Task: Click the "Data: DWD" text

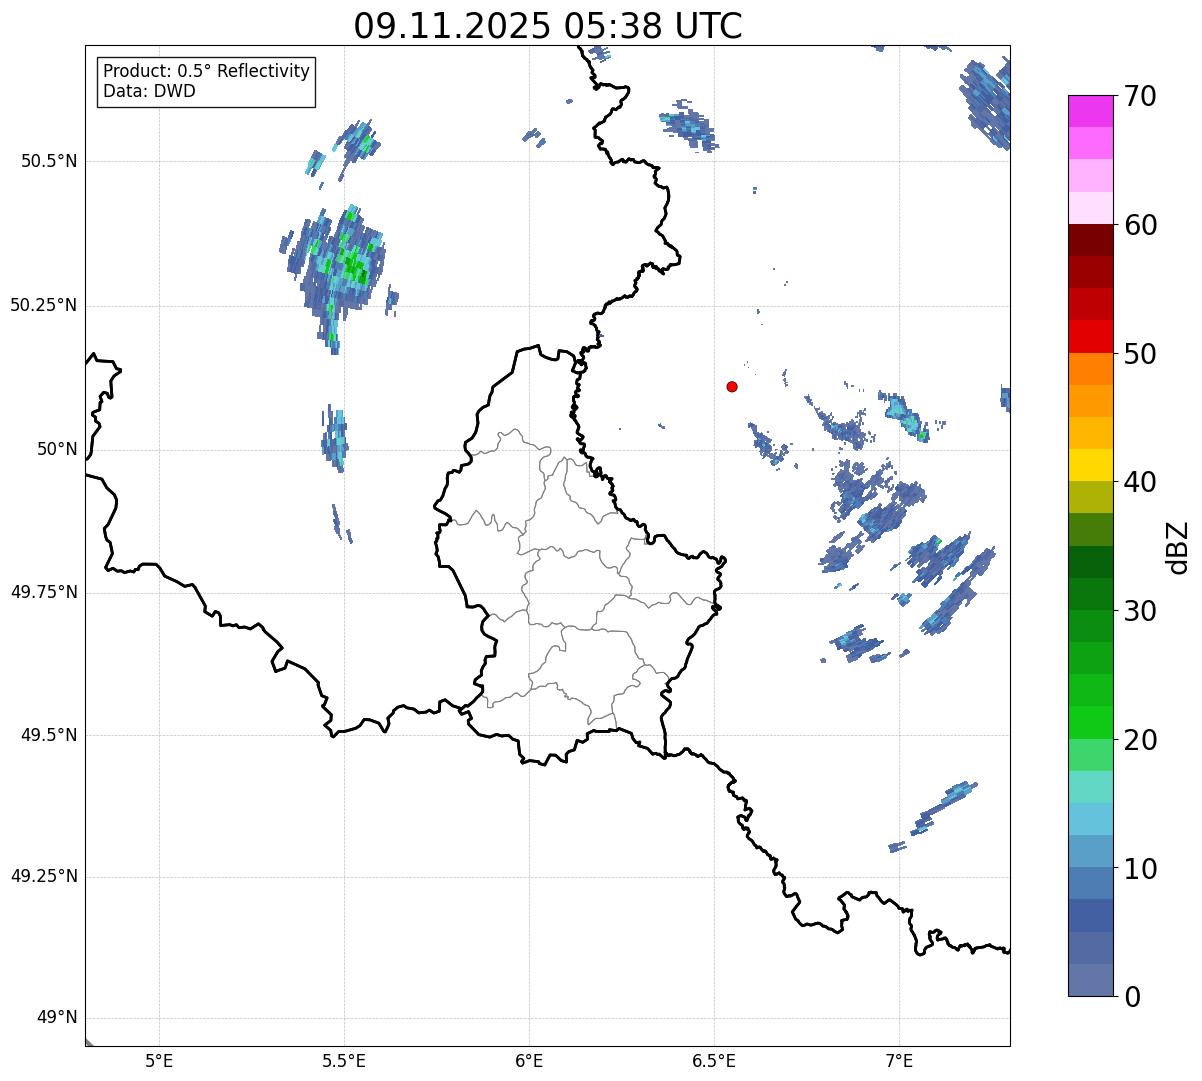Action: pos(149,91)
